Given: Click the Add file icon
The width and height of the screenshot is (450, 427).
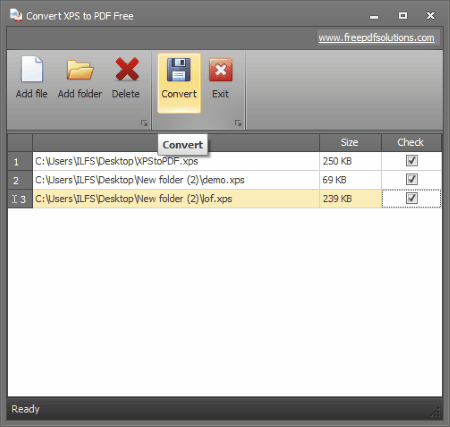Looking at the screenshot, I should tap(32, 69).
